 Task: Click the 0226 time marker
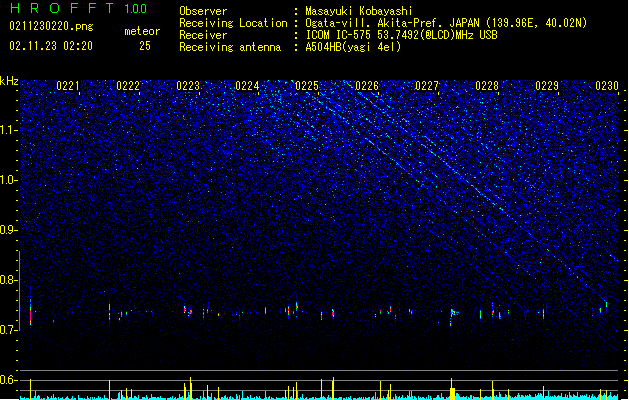tap(367, 85)
